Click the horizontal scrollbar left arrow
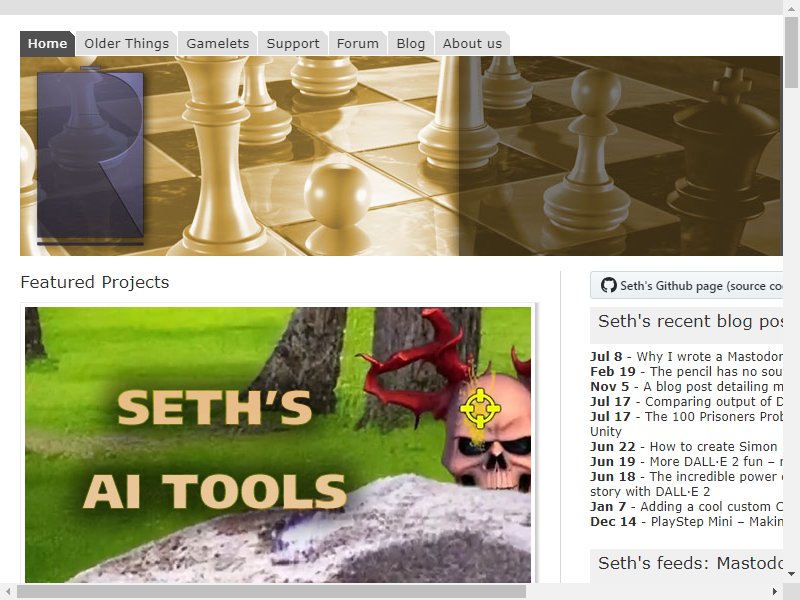 (8, 591)
